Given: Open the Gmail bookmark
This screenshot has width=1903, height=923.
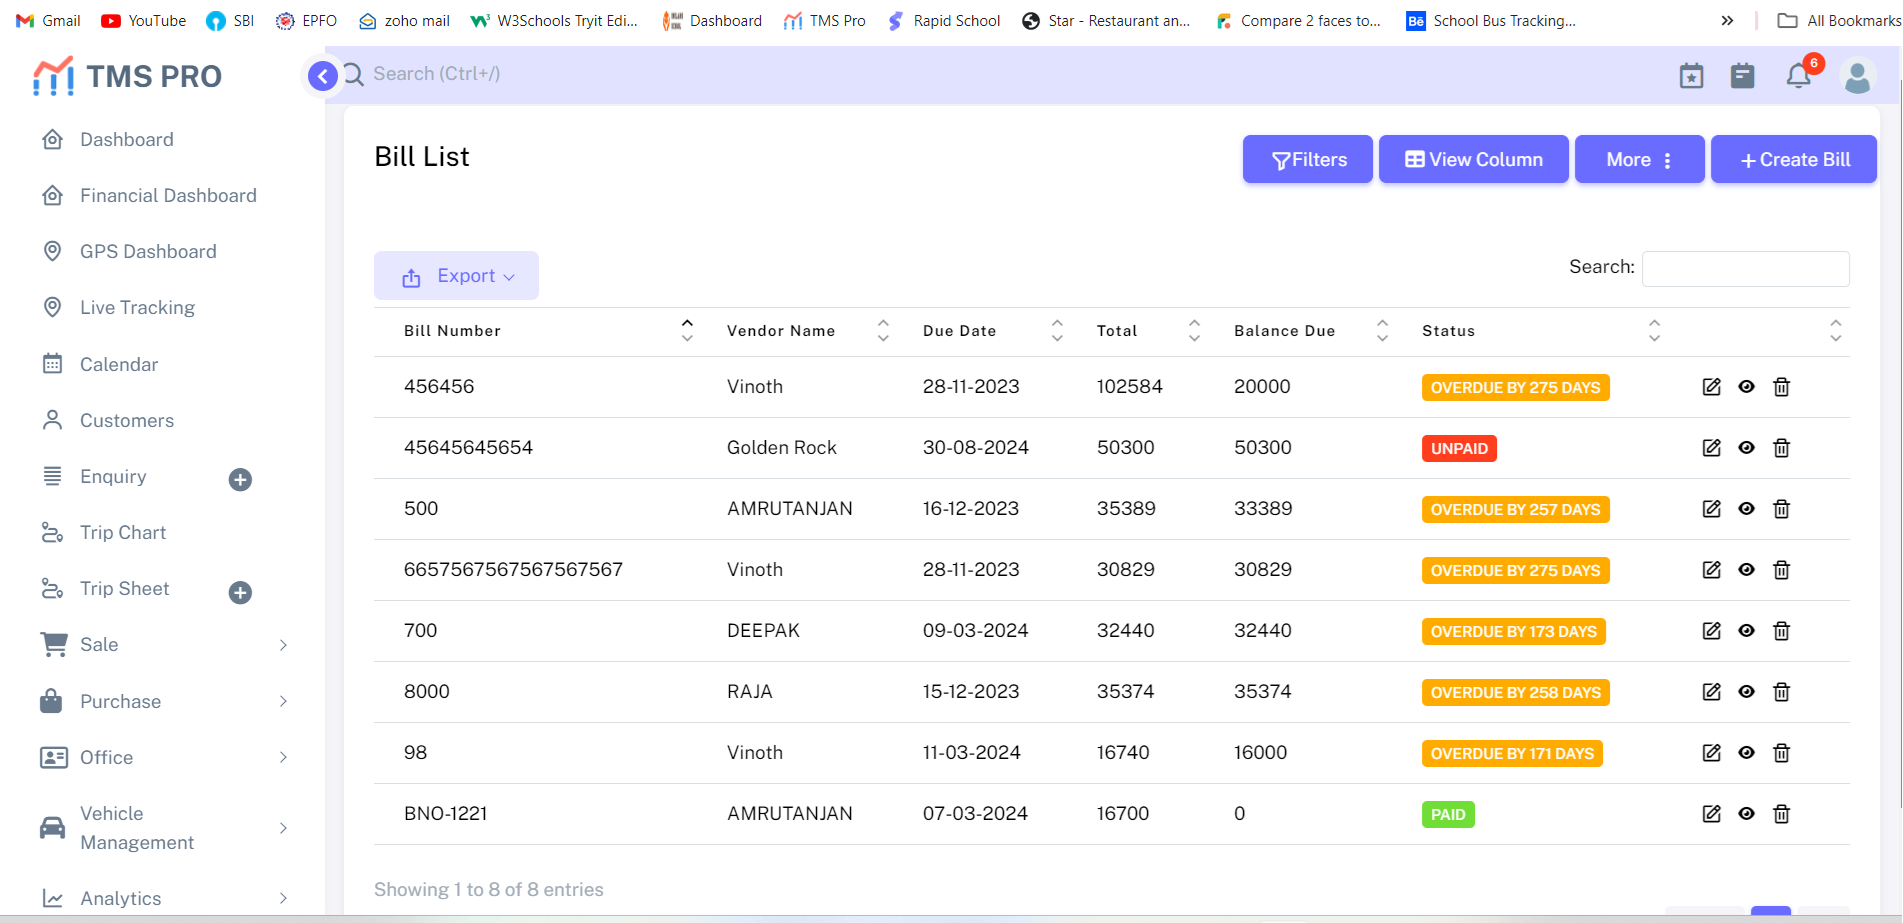Looking at the screenshot, I should pos(49,21).
